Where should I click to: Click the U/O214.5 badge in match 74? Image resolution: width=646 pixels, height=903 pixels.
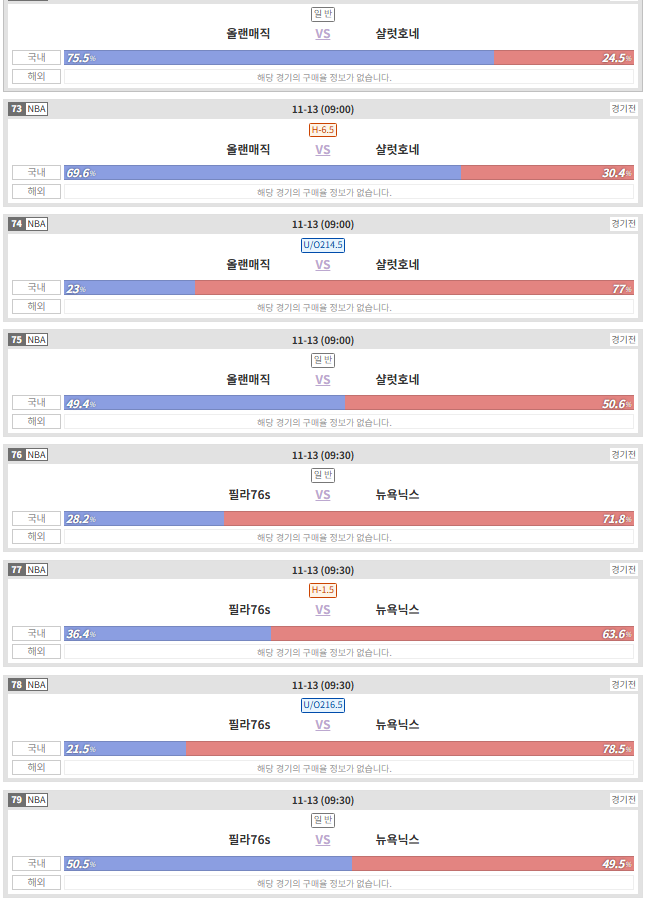322,245
